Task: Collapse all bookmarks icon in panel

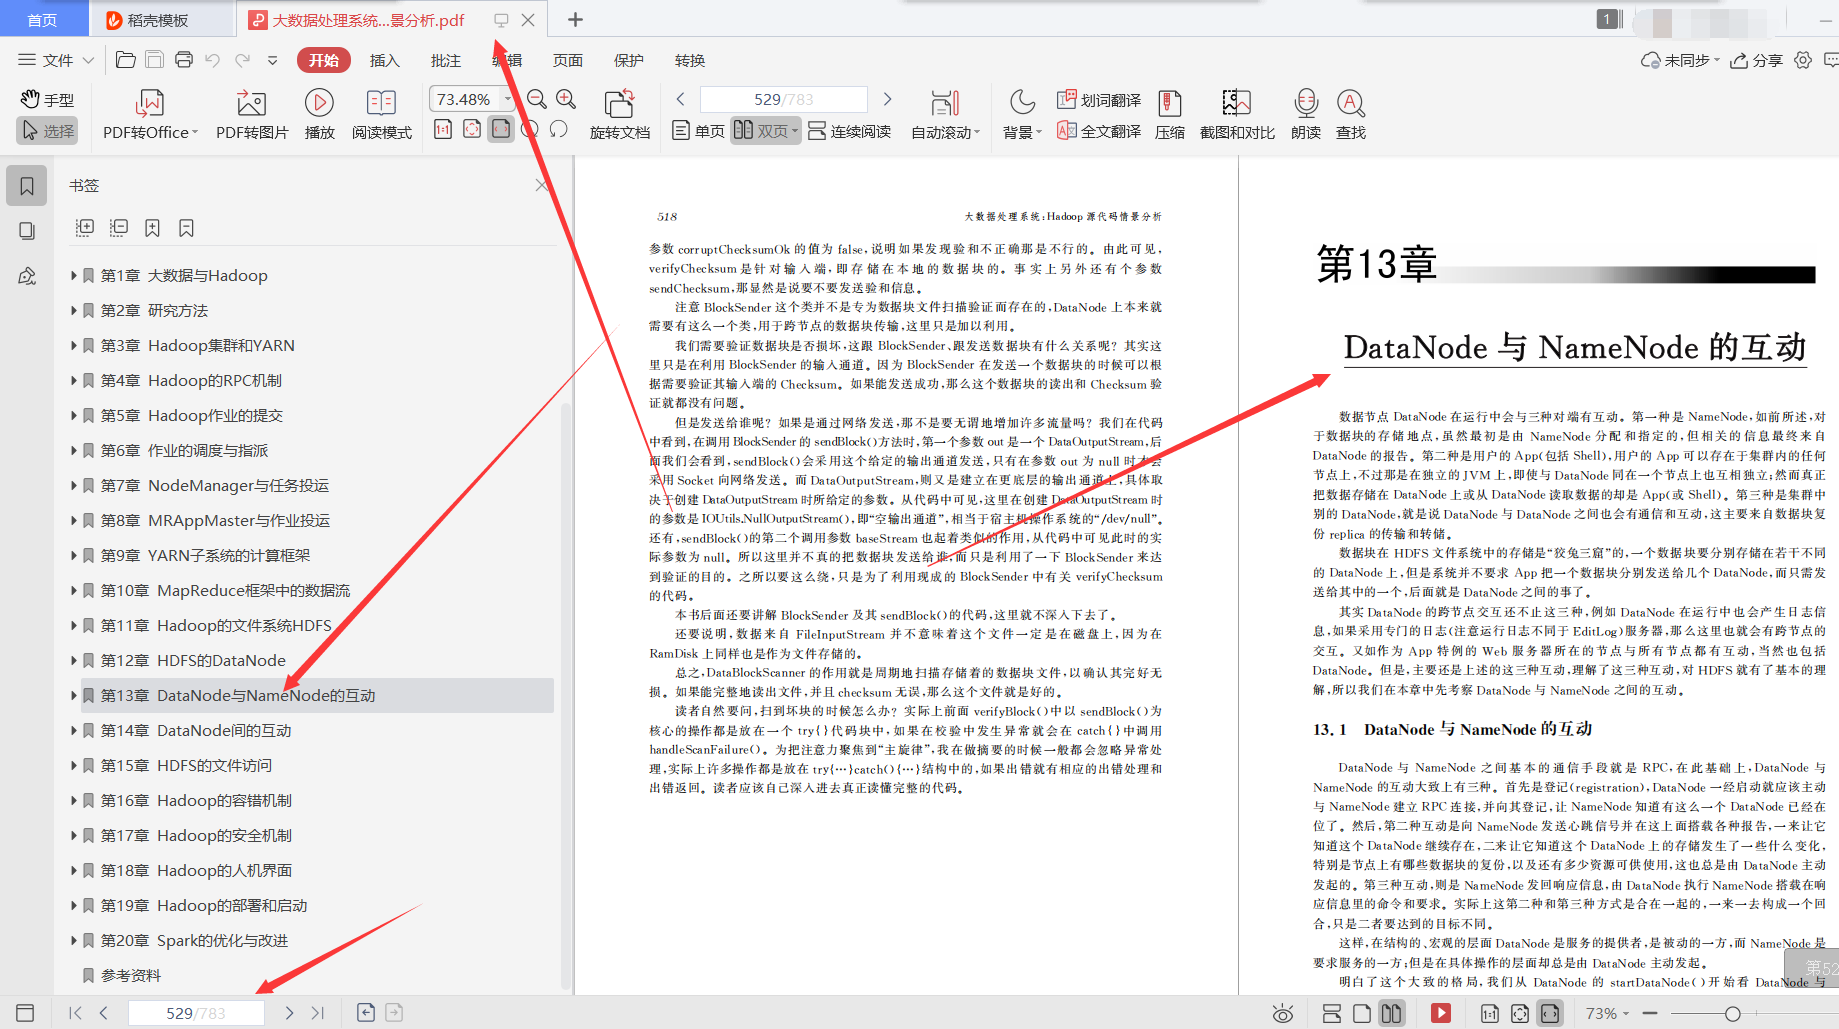Action: (x=119, y=228)
